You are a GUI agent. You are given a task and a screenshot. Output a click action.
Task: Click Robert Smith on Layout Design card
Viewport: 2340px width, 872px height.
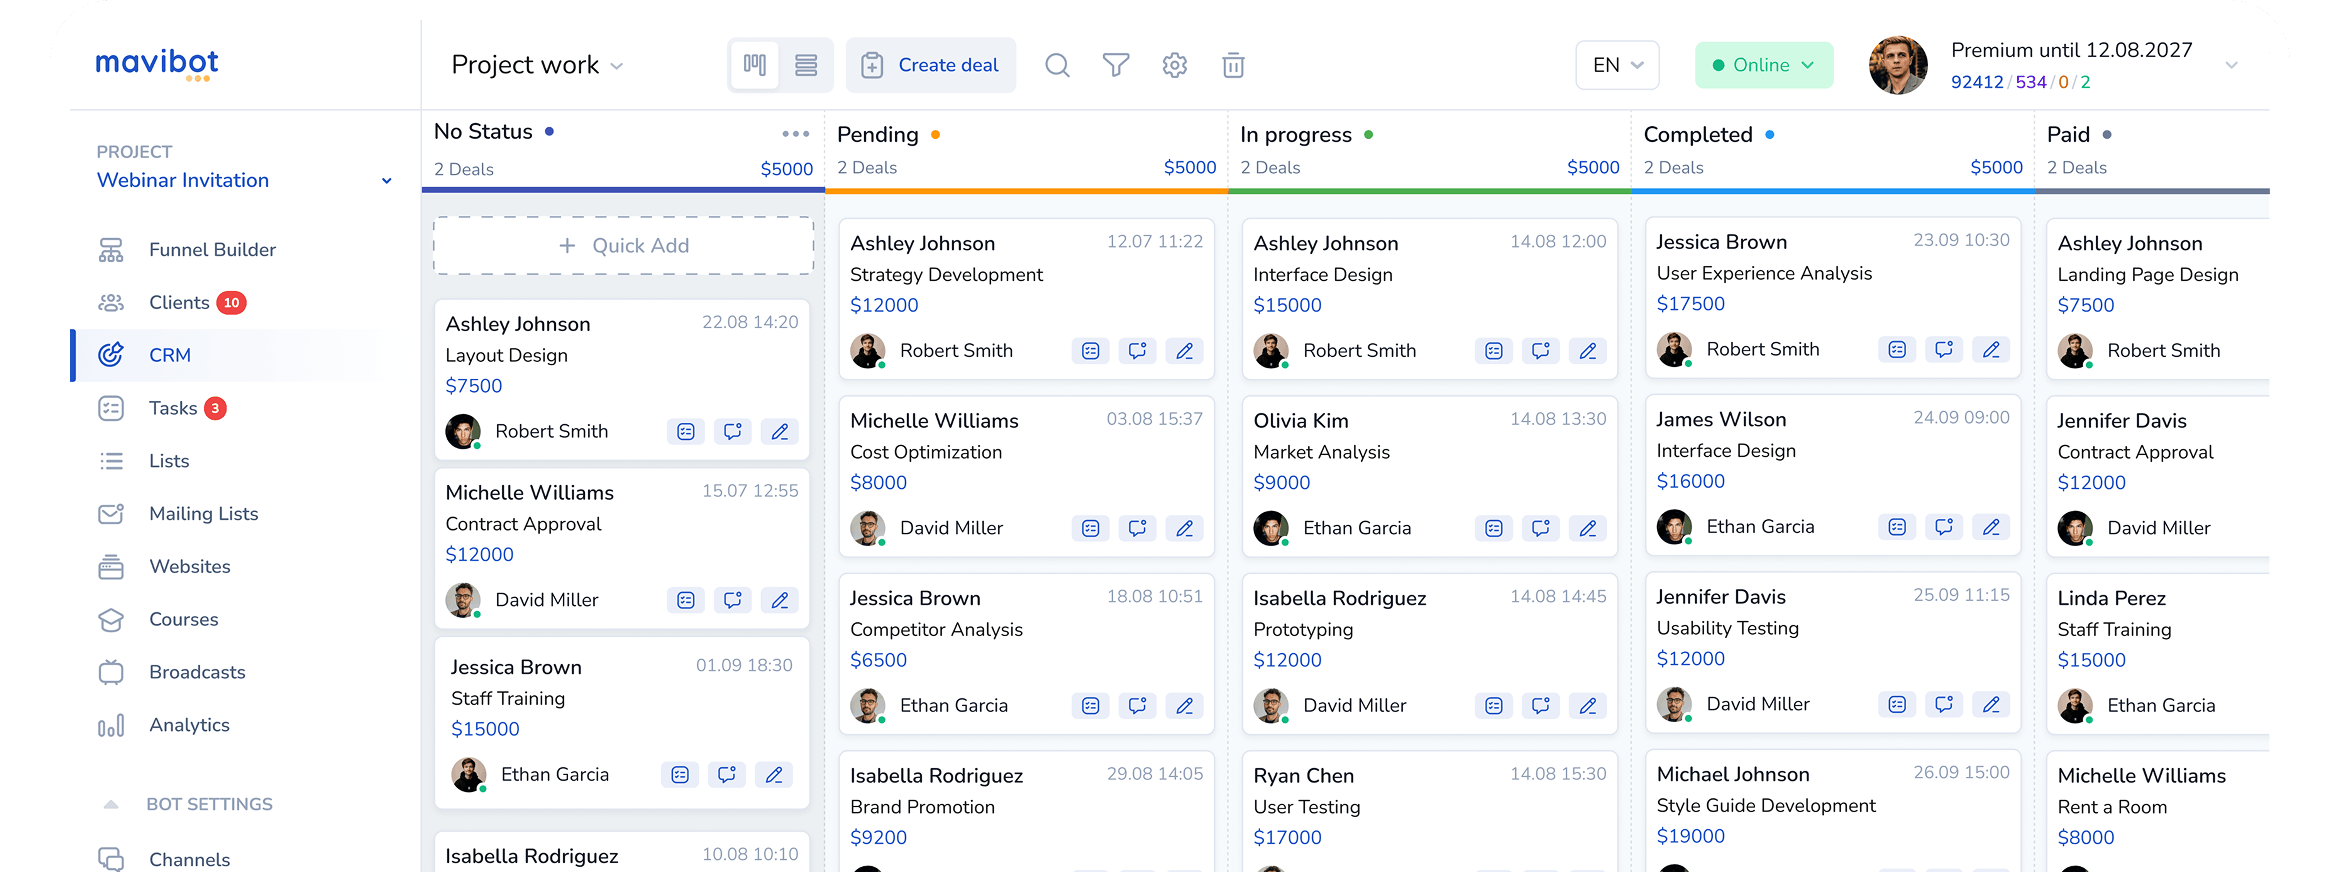(551, 432)
